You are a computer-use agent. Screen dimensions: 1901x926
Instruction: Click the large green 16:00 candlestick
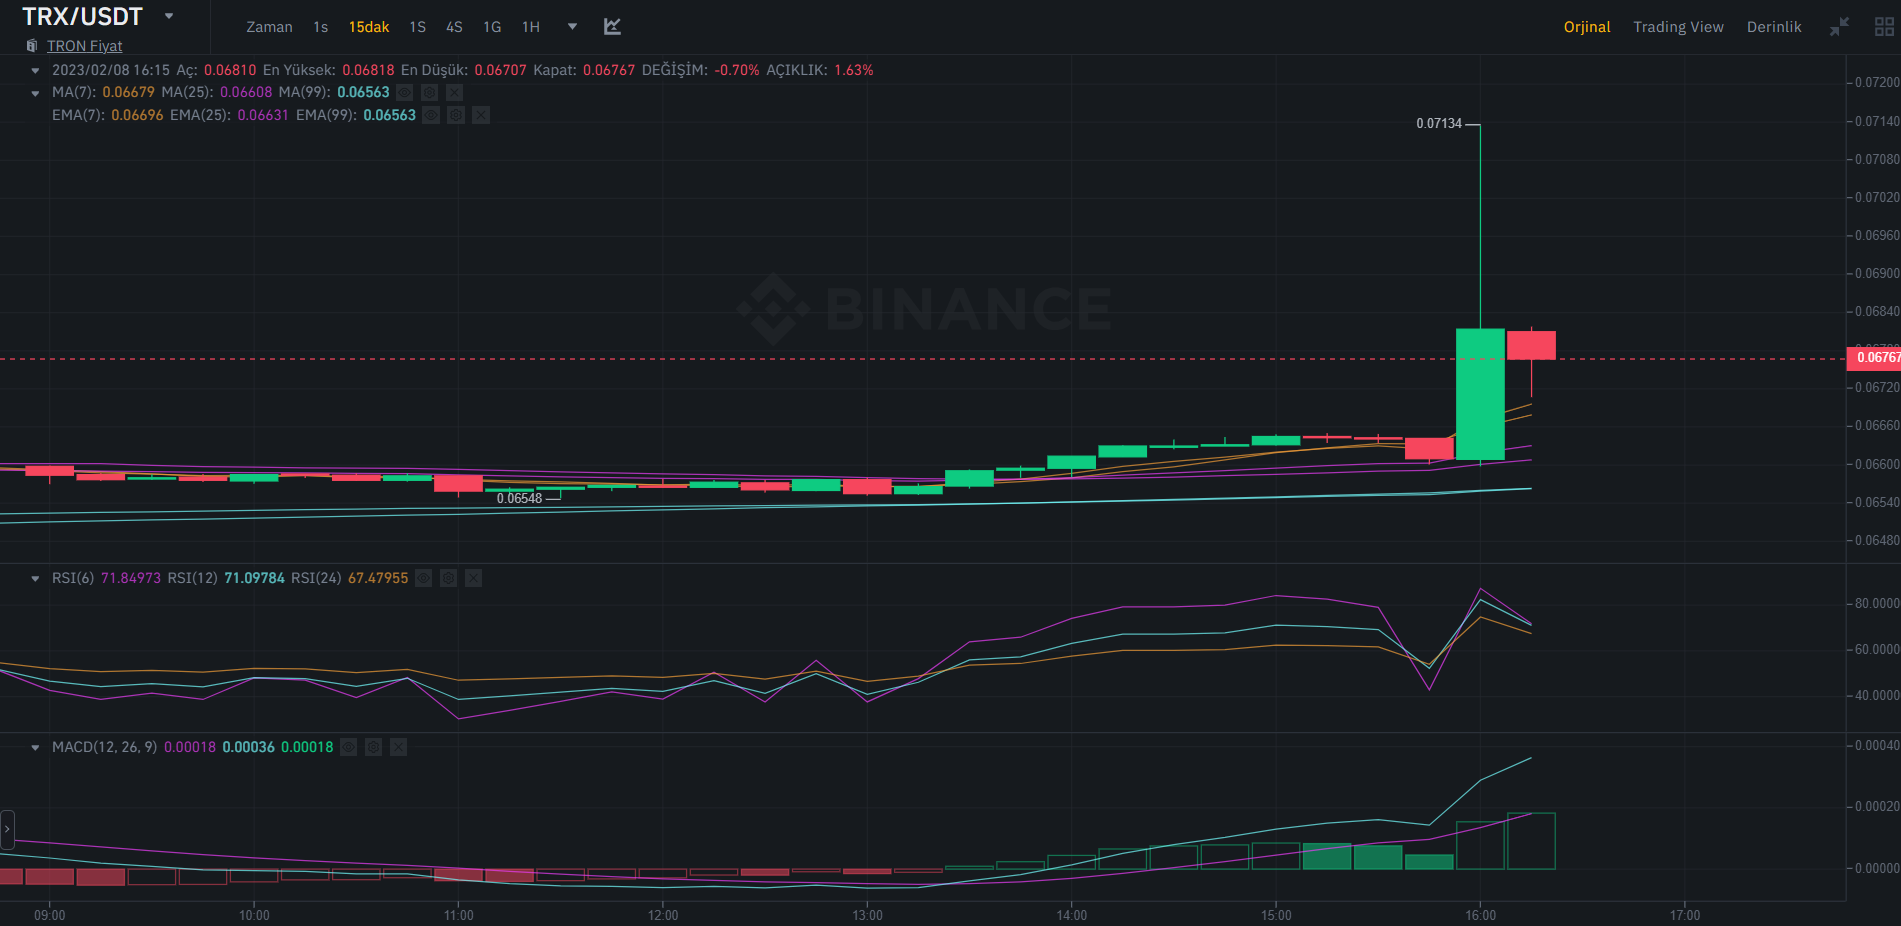1480,394
